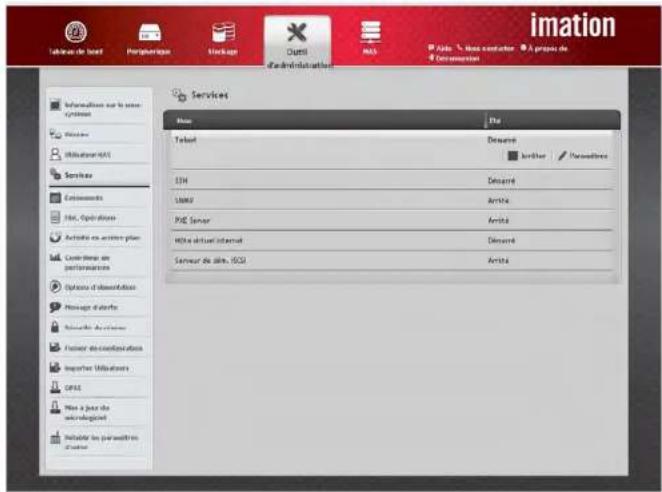Click the Arrêter stop icon for Telnet
The height and width of the screenshot is (492, 662).
coord(513,156)
